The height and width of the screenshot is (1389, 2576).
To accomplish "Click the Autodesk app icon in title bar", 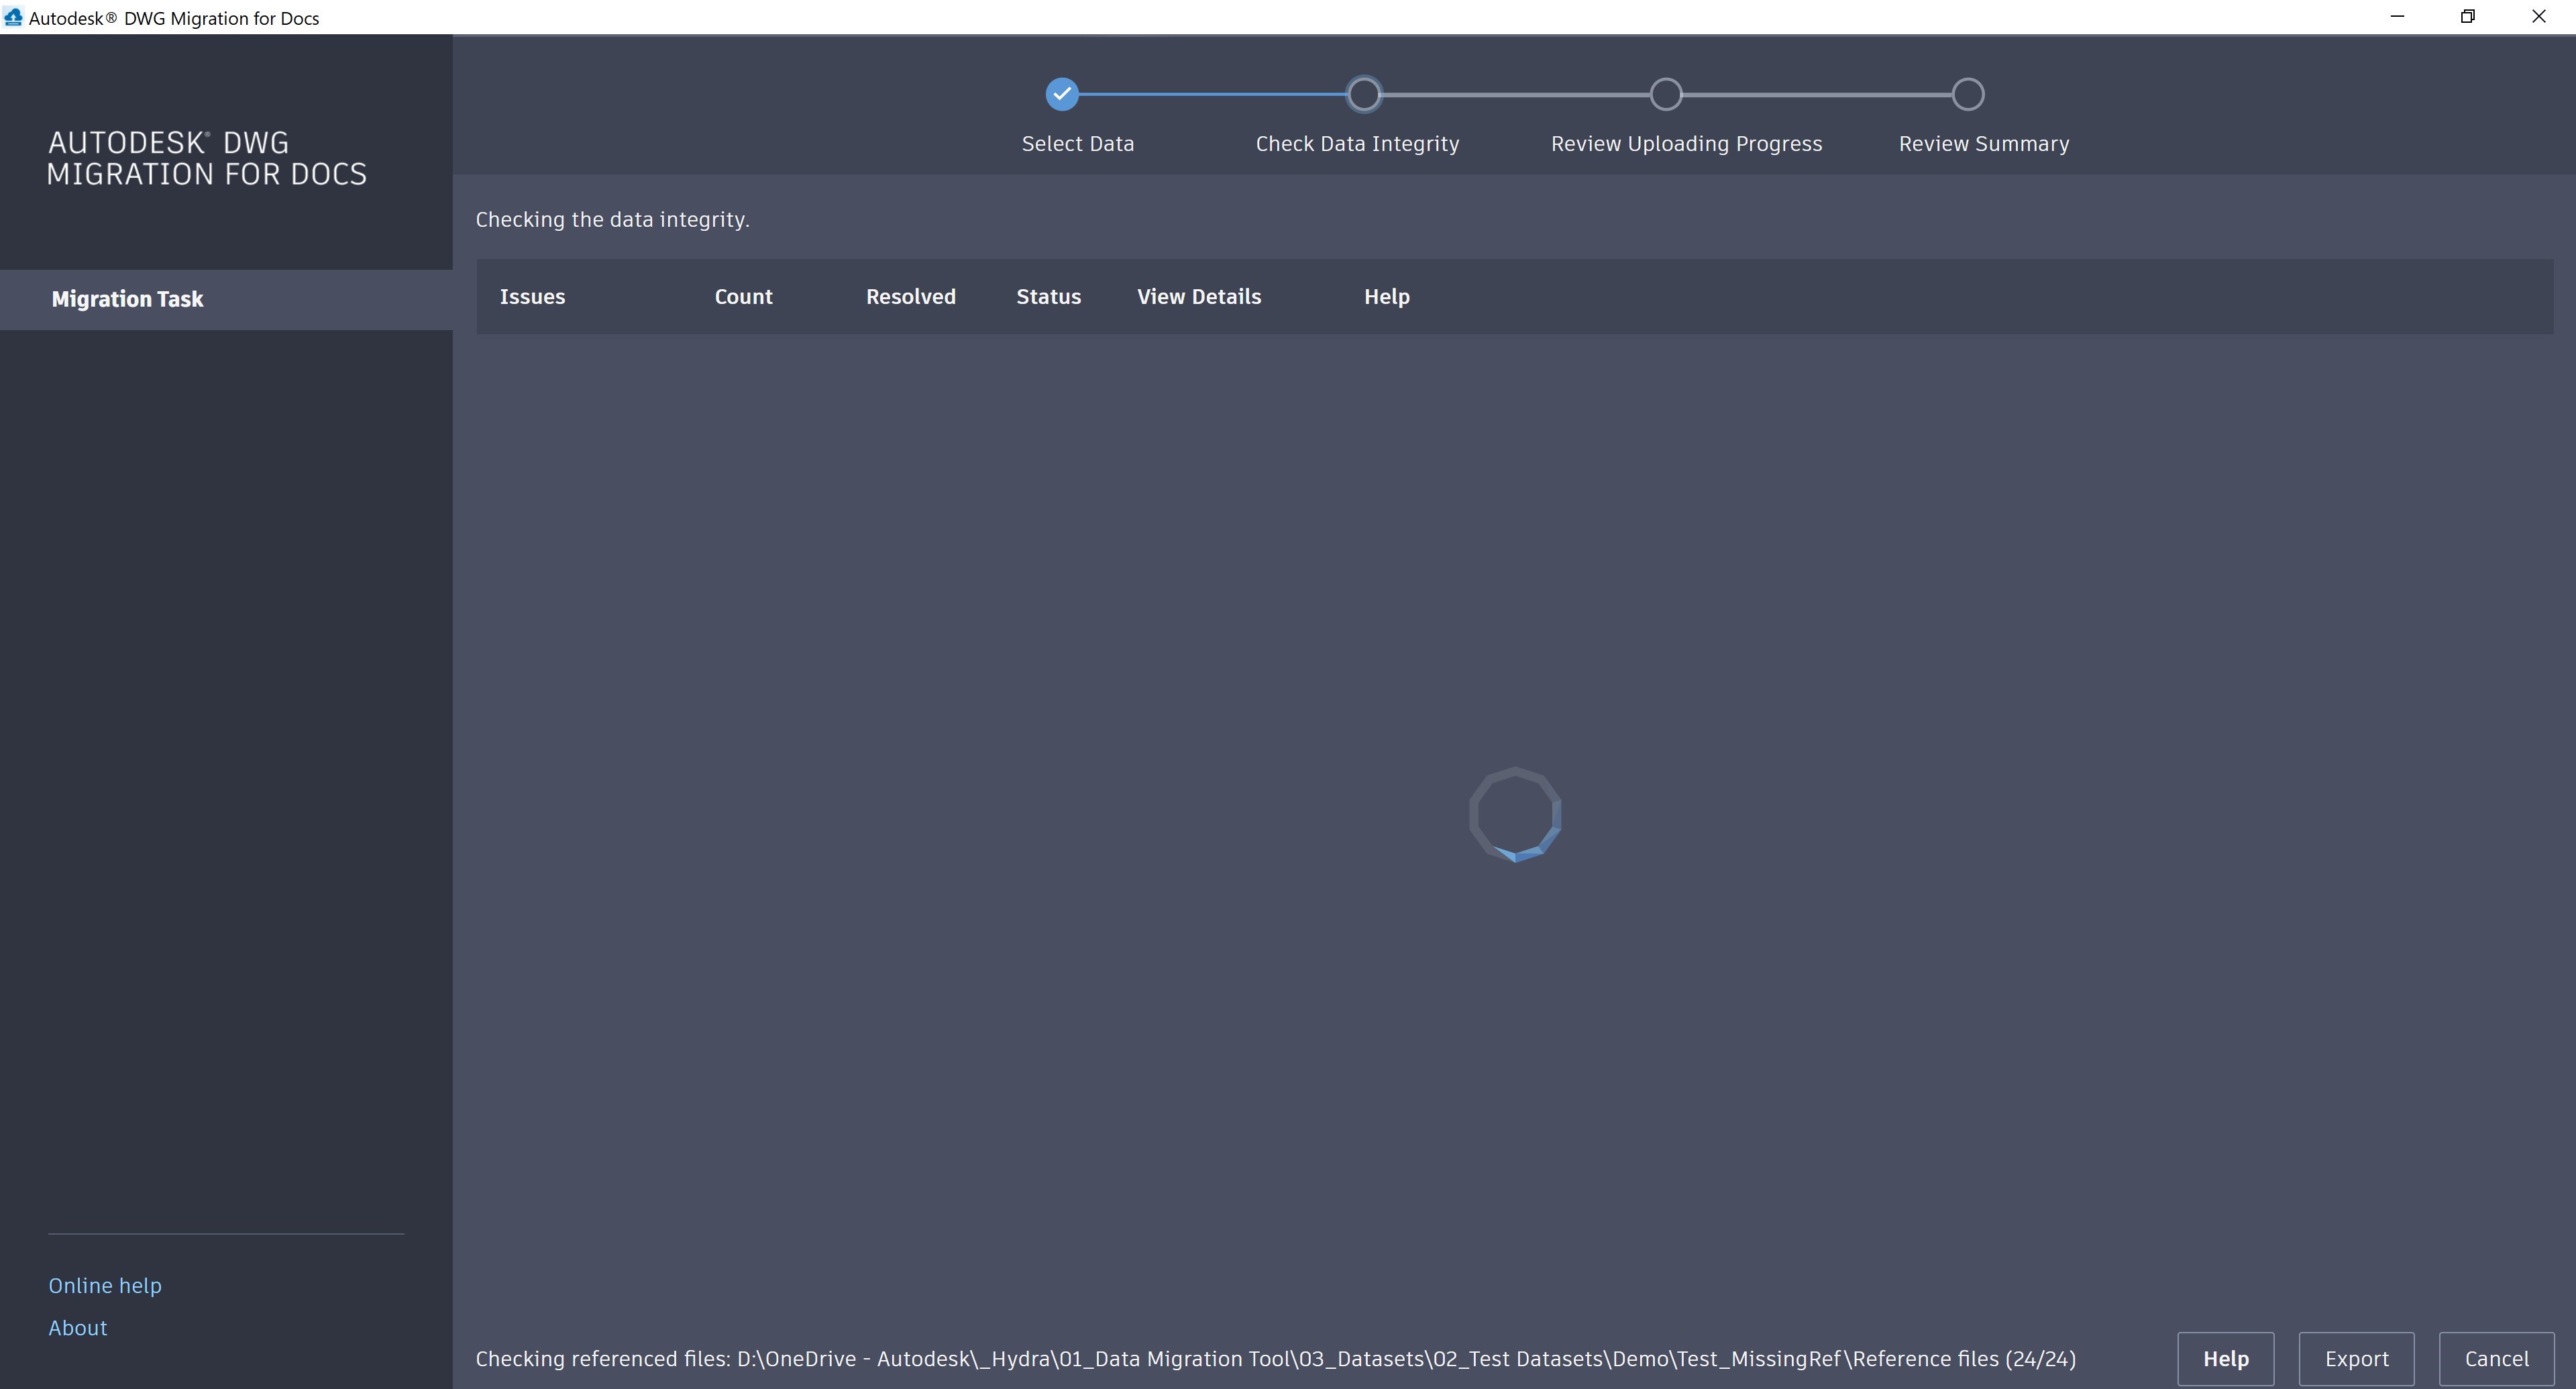I will [x=13, y=17].
